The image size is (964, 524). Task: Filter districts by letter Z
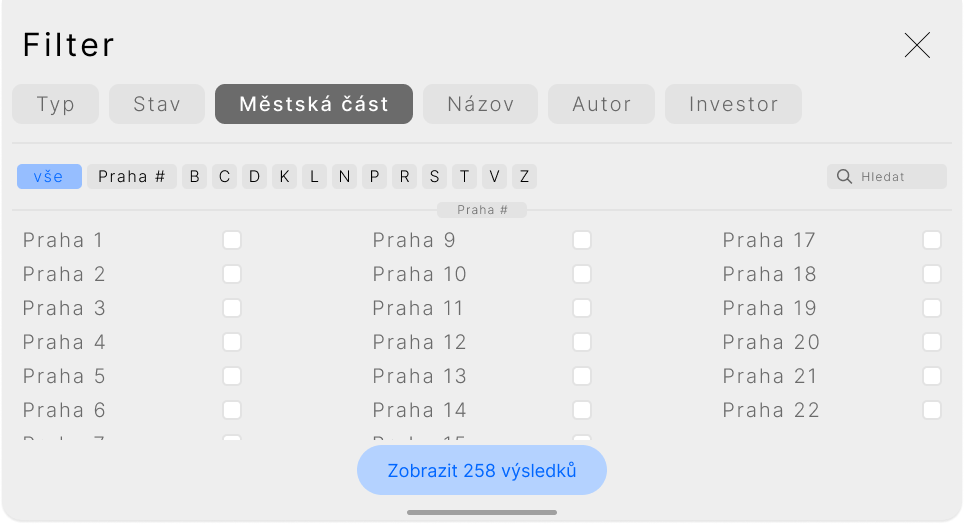click(x=524, y=177)
